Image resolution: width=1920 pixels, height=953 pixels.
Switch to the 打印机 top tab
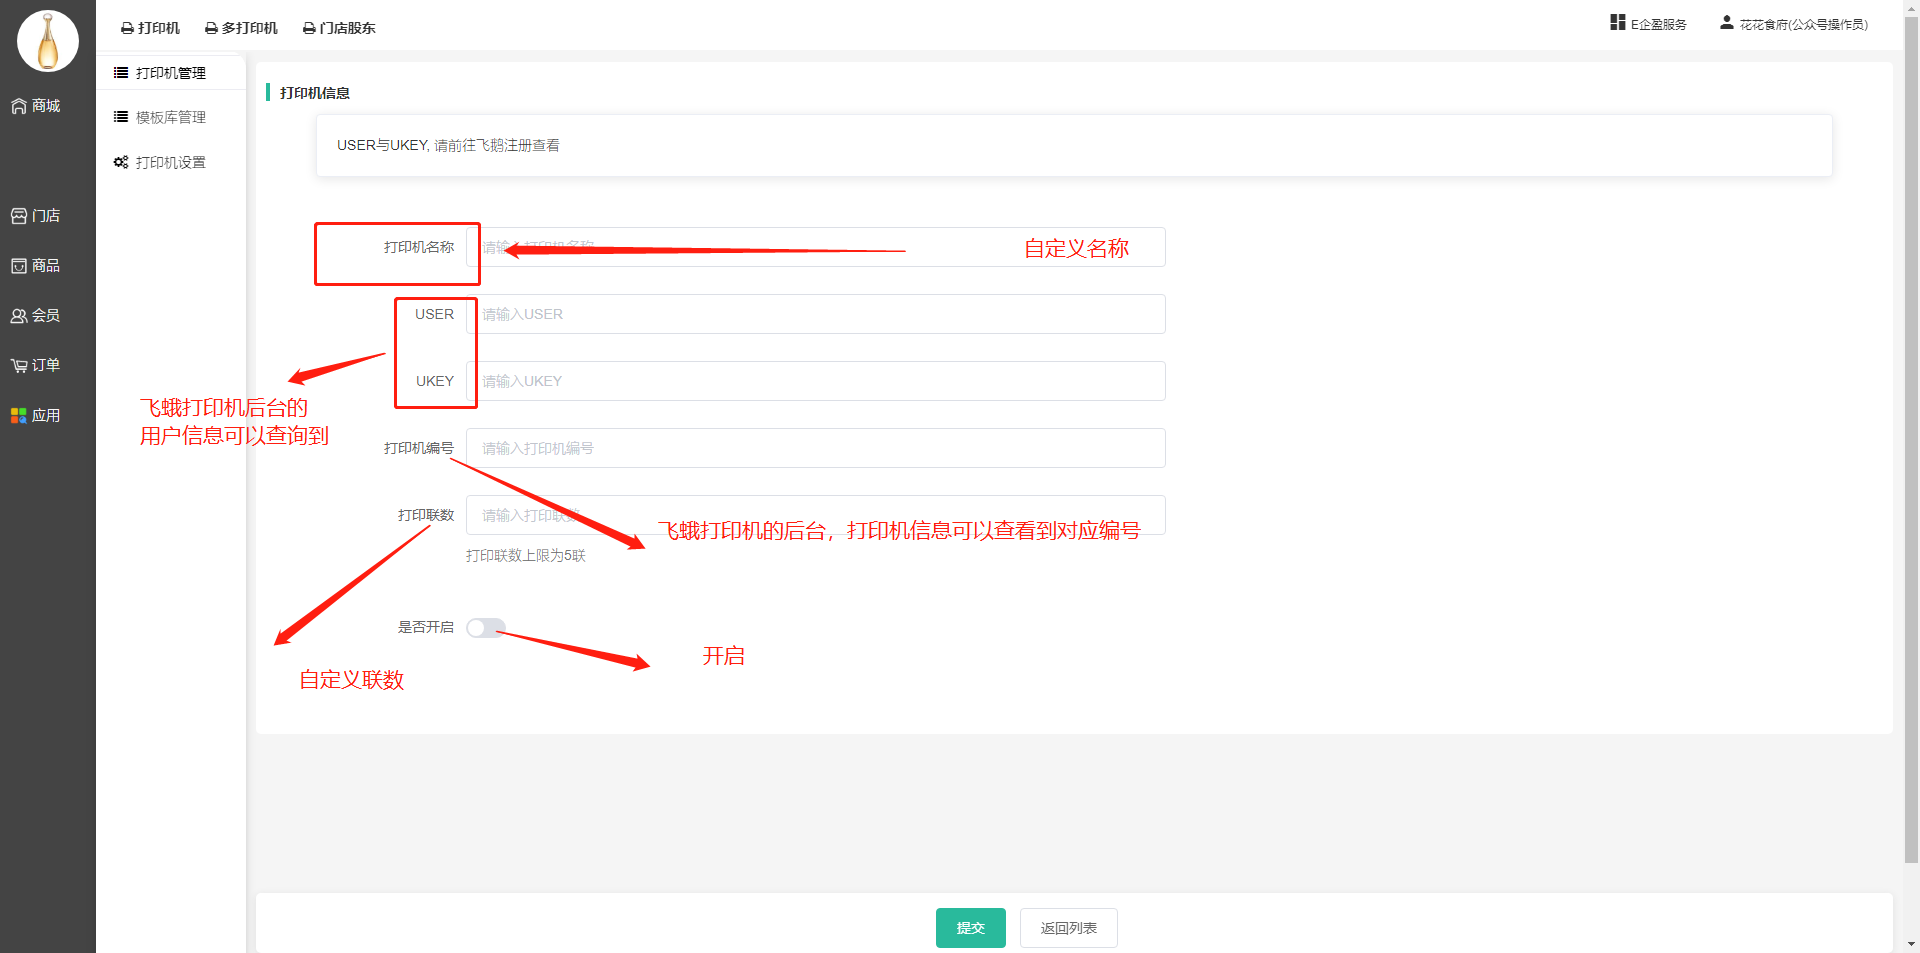pos(150,28)
